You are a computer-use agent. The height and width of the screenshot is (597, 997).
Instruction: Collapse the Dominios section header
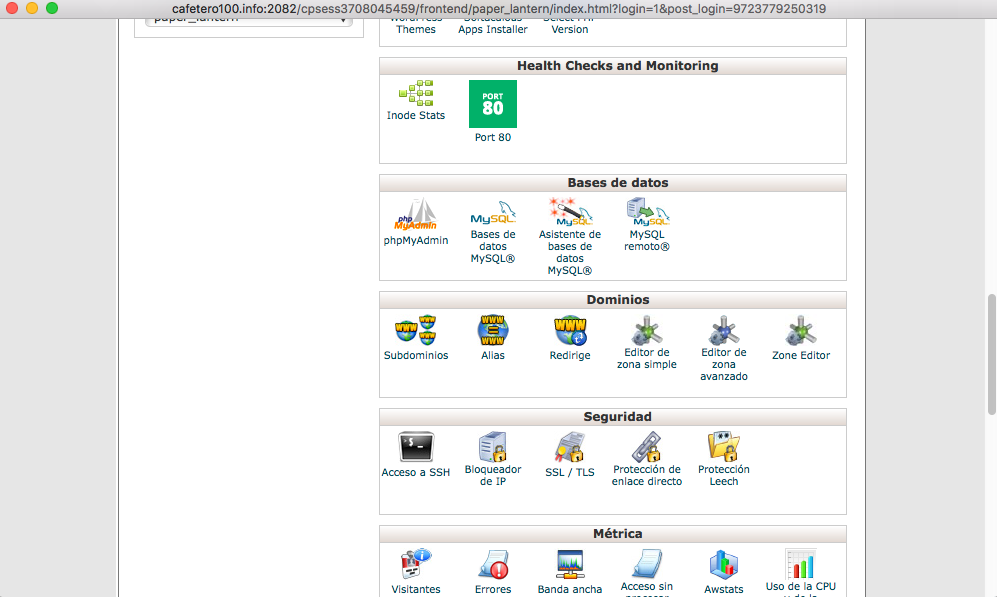click(613, 300)
